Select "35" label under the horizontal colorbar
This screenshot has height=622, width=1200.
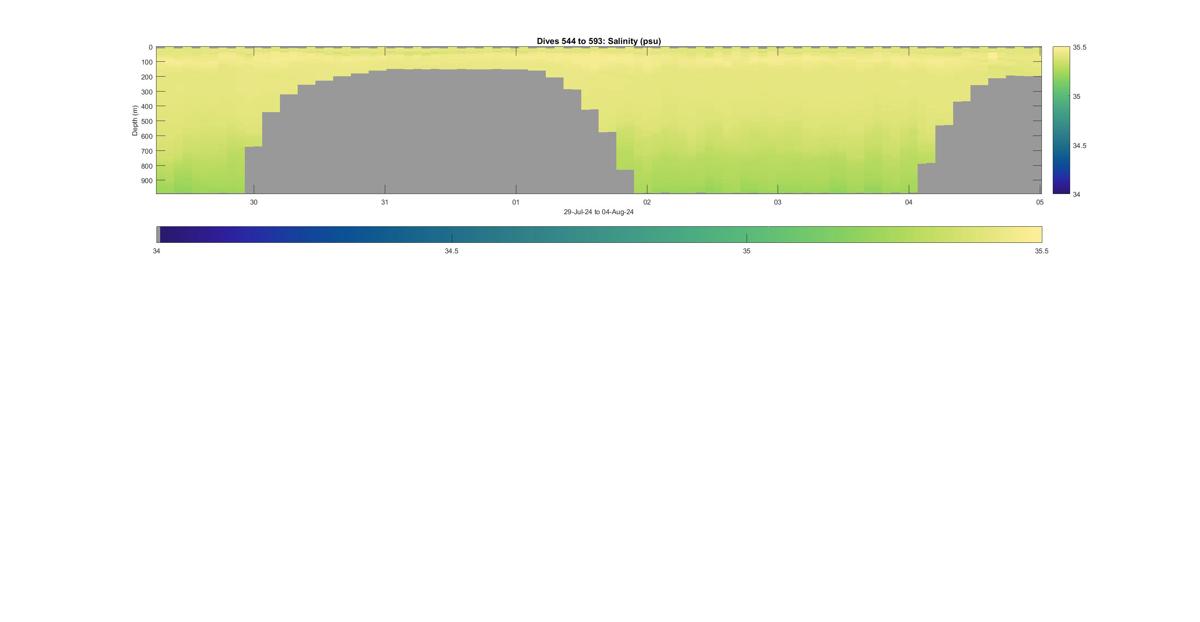click(x=747, y=251)
